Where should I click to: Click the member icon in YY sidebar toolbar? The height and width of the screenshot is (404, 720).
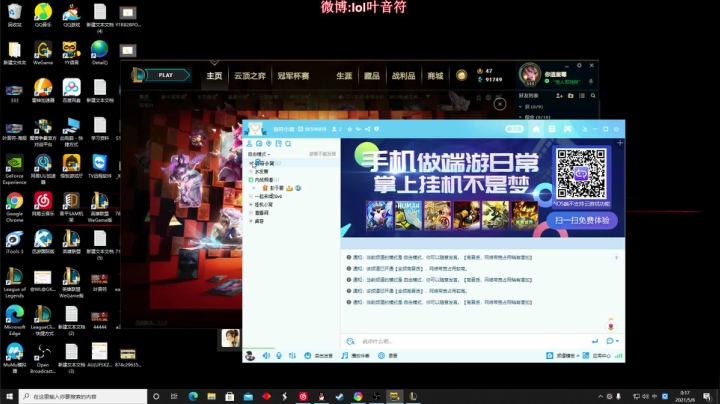pyautogui.click(x=249, y=144)
